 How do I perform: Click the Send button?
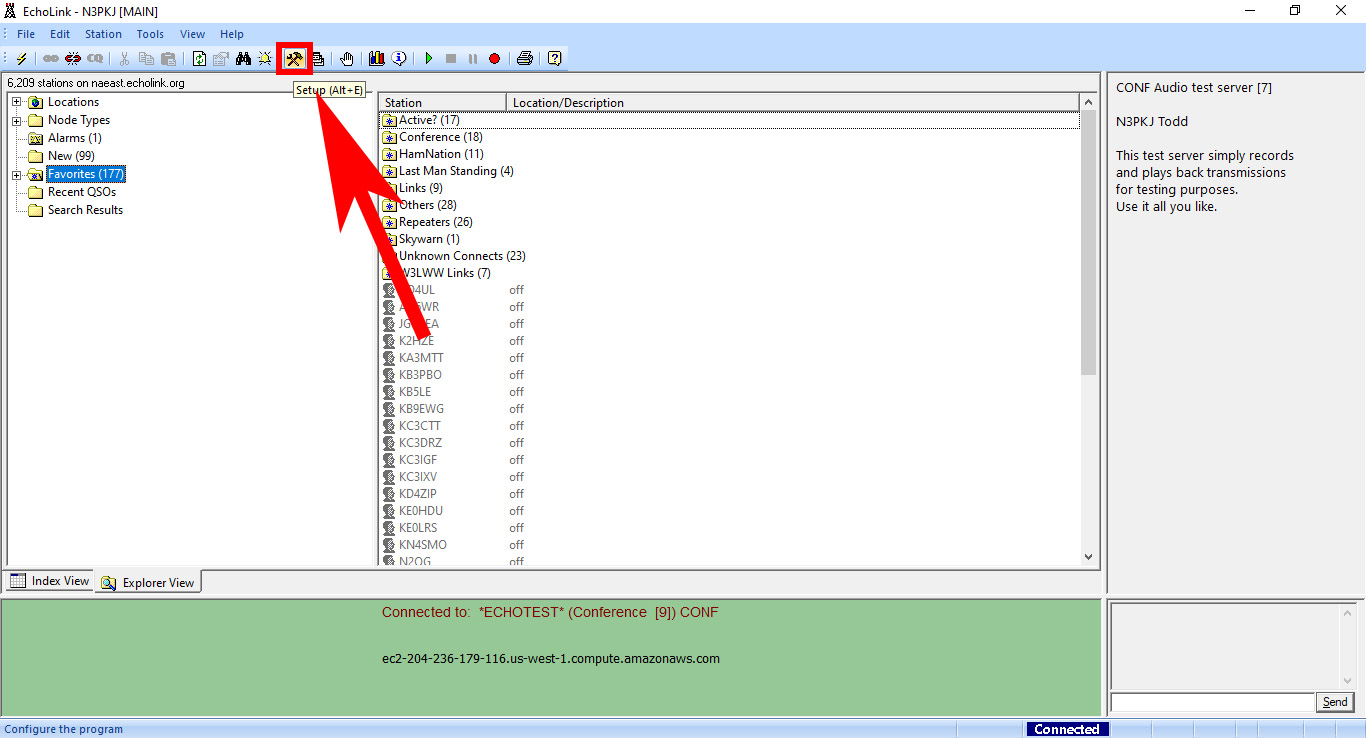[x=1335, y=702]
